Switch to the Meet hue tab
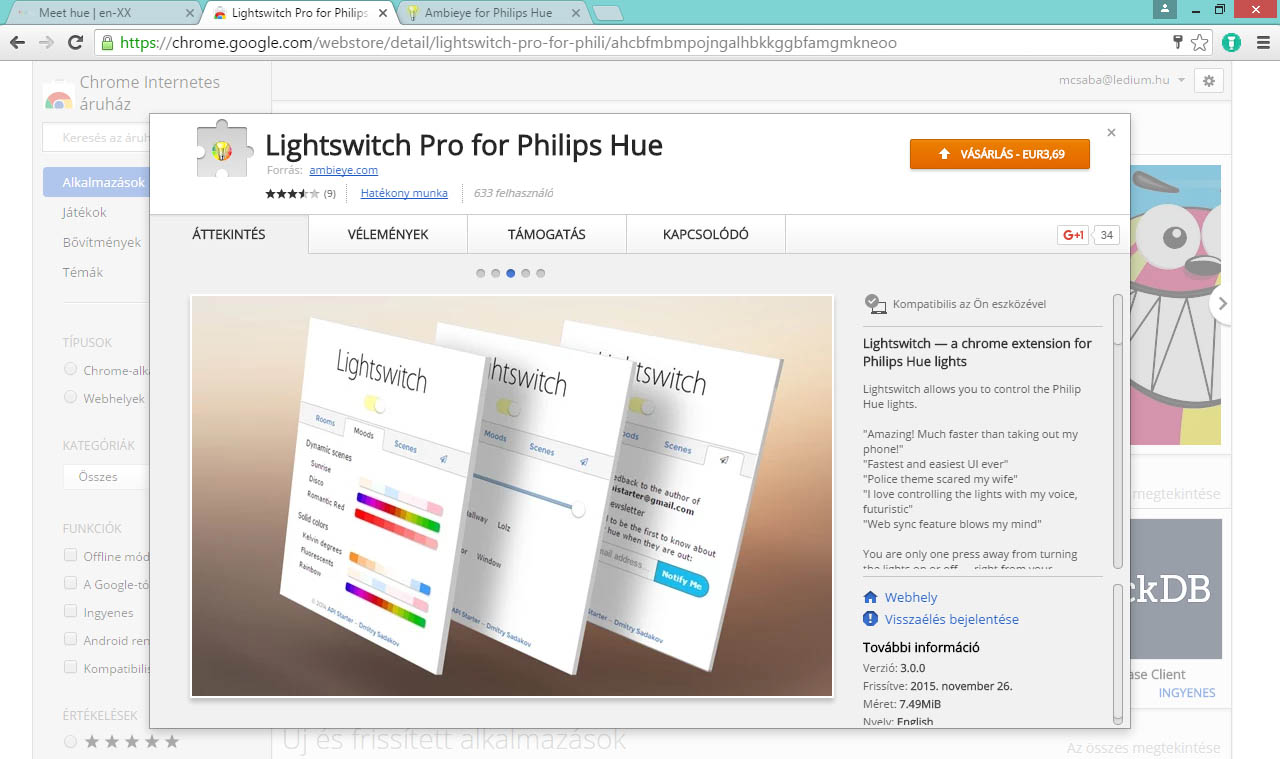 click(101, 14)
